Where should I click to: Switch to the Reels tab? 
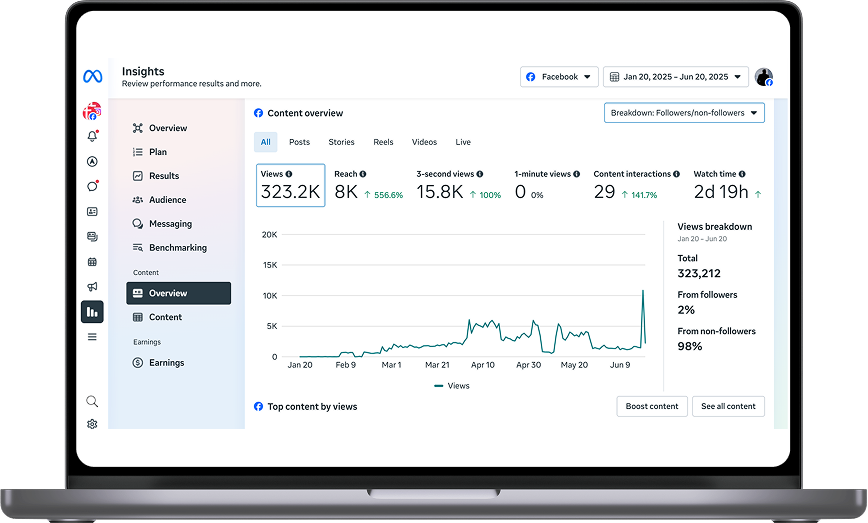click(384, 142)
